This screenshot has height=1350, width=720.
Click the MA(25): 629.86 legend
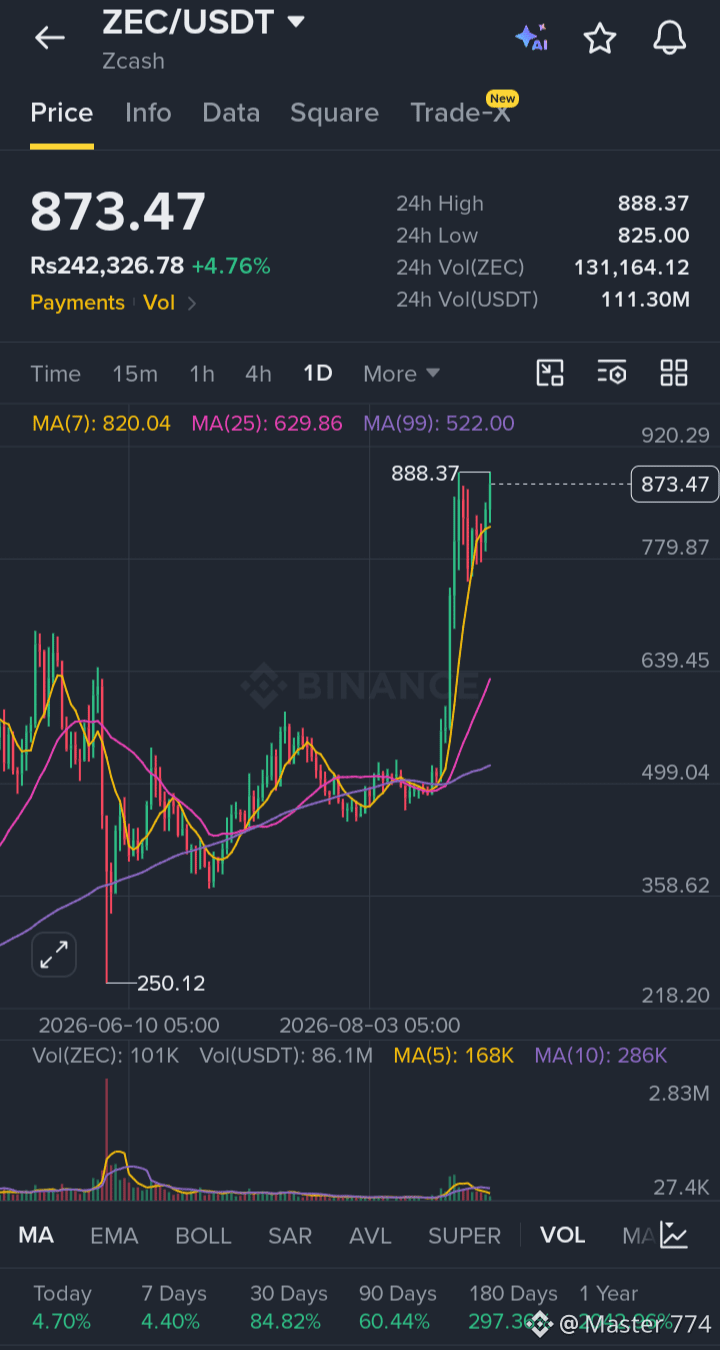(x=267, y=423)
